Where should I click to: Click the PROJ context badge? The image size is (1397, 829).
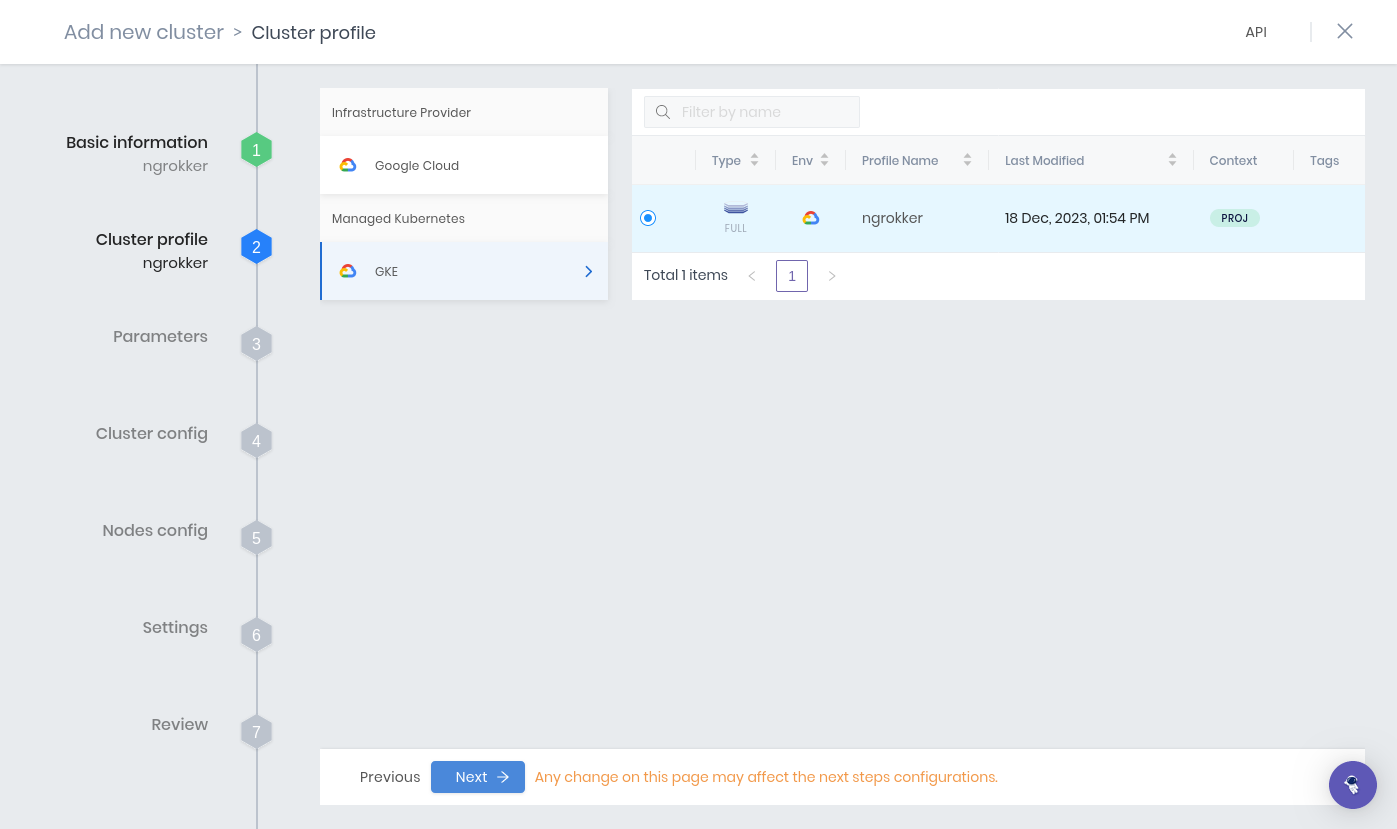tap(1234, 217)
